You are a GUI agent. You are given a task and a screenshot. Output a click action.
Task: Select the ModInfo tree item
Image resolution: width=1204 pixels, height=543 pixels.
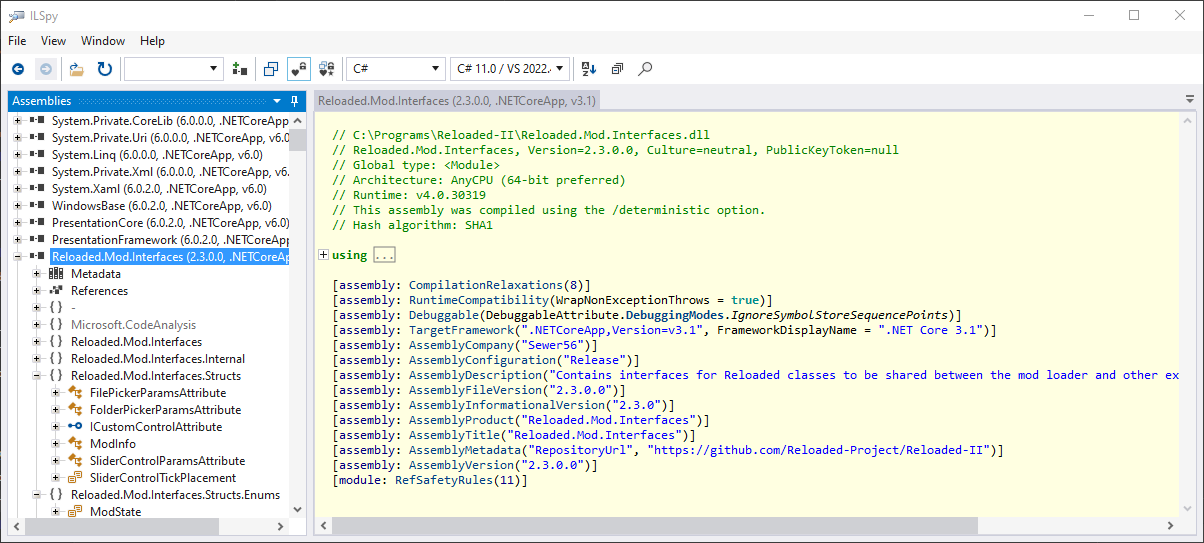pyautogui.click(x=113, y=444)
